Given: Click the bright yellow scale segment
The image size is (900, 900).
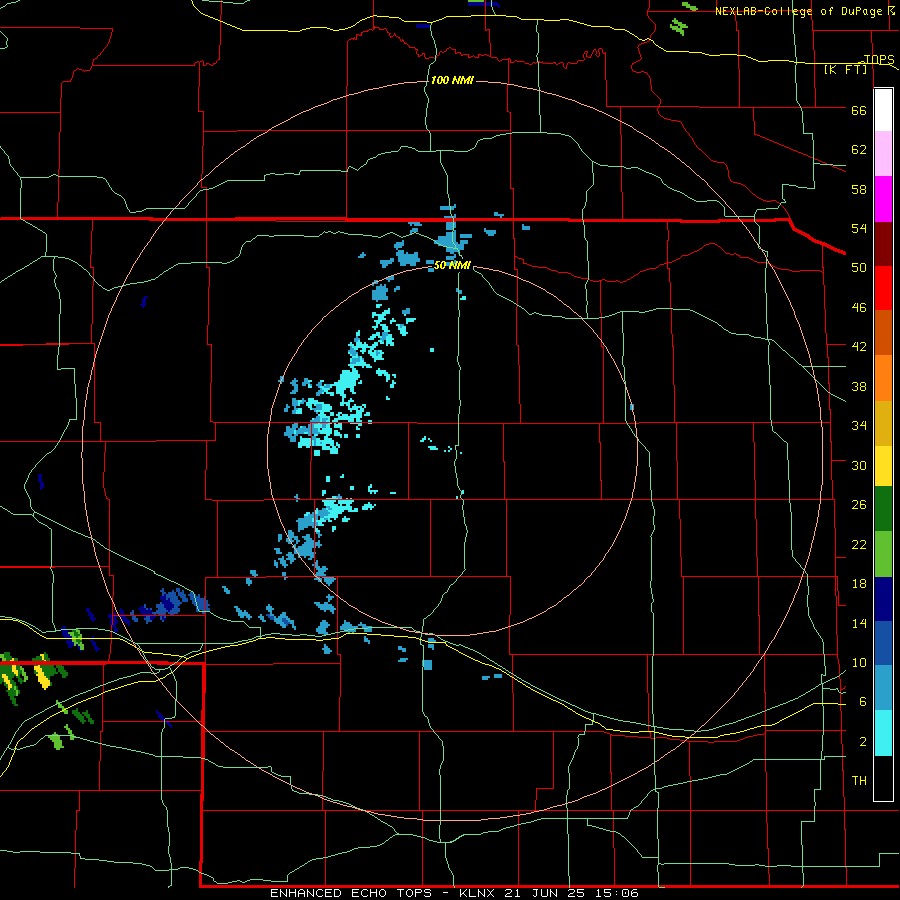Looking at the screenshot, I should (883, 466).
